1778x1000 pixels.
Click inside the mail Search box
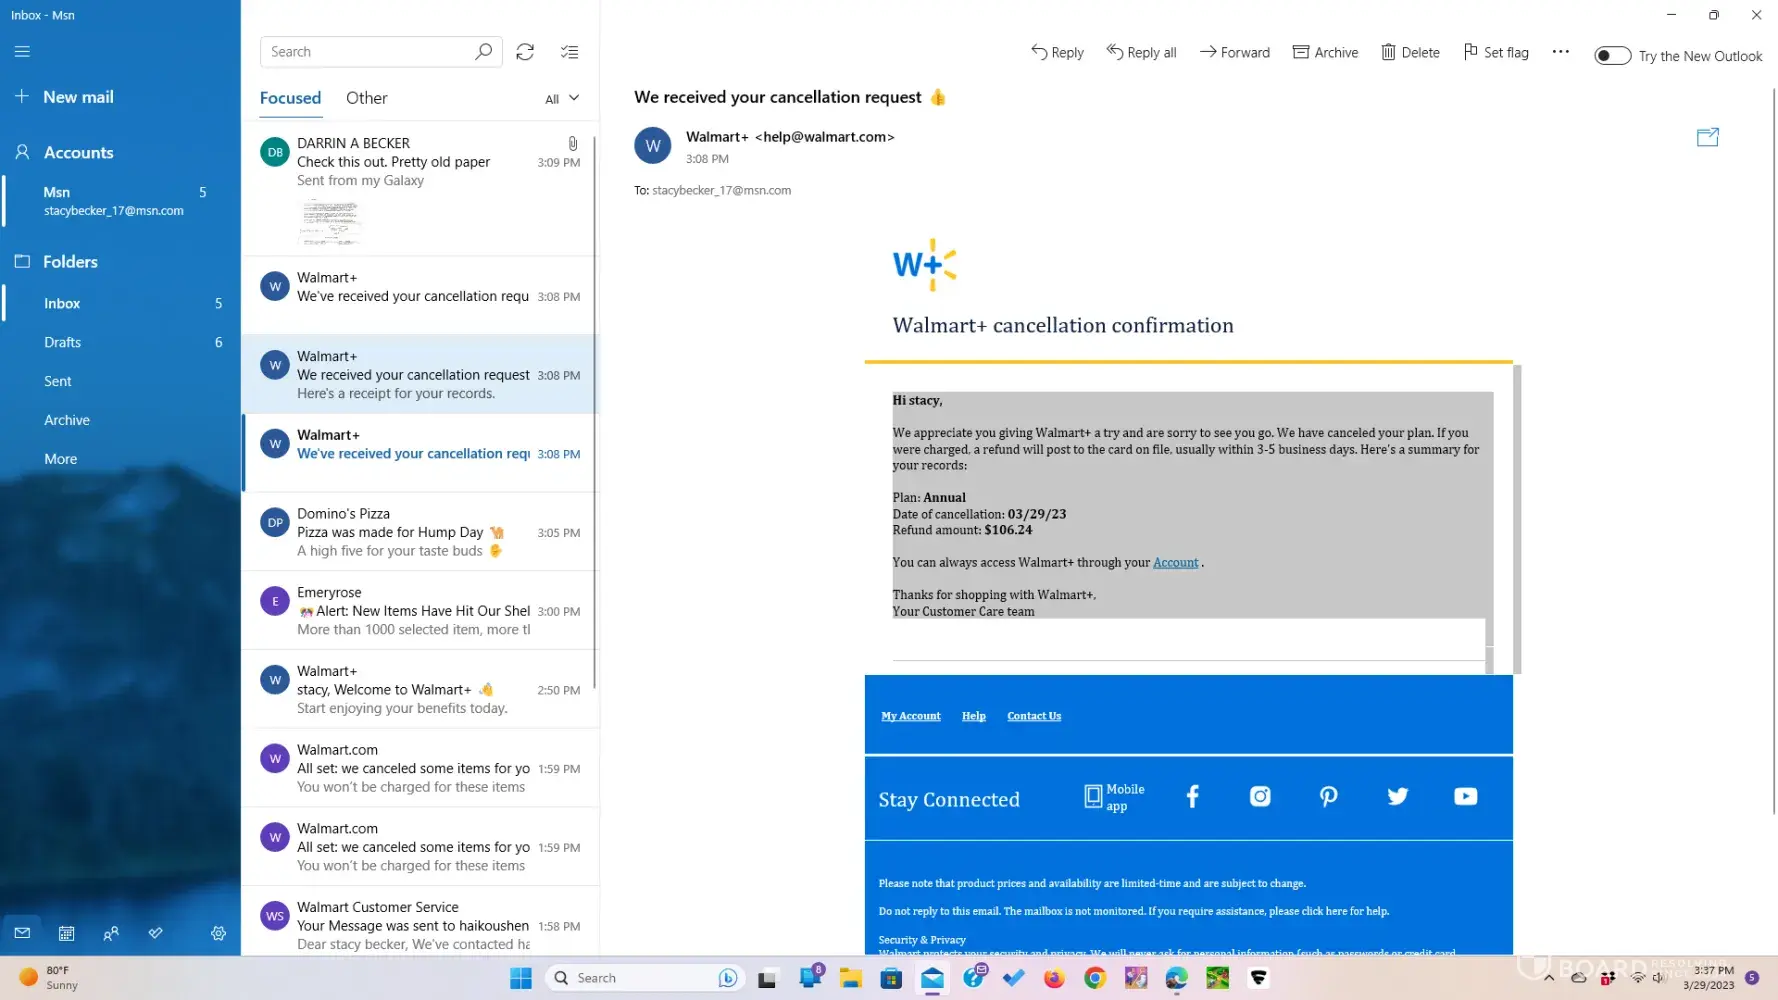click(x=370, y=52)
